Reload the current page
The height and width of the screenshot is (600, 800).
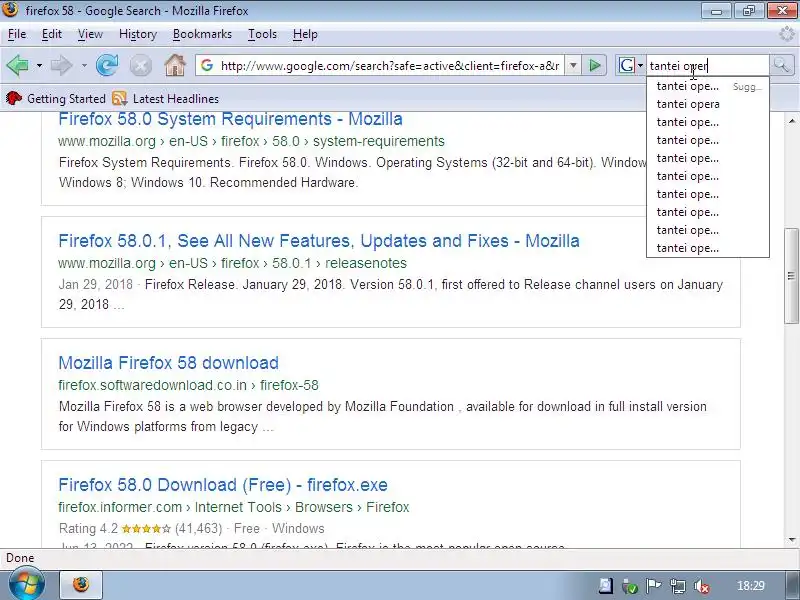pyautogui.click(x=107, y=66)
